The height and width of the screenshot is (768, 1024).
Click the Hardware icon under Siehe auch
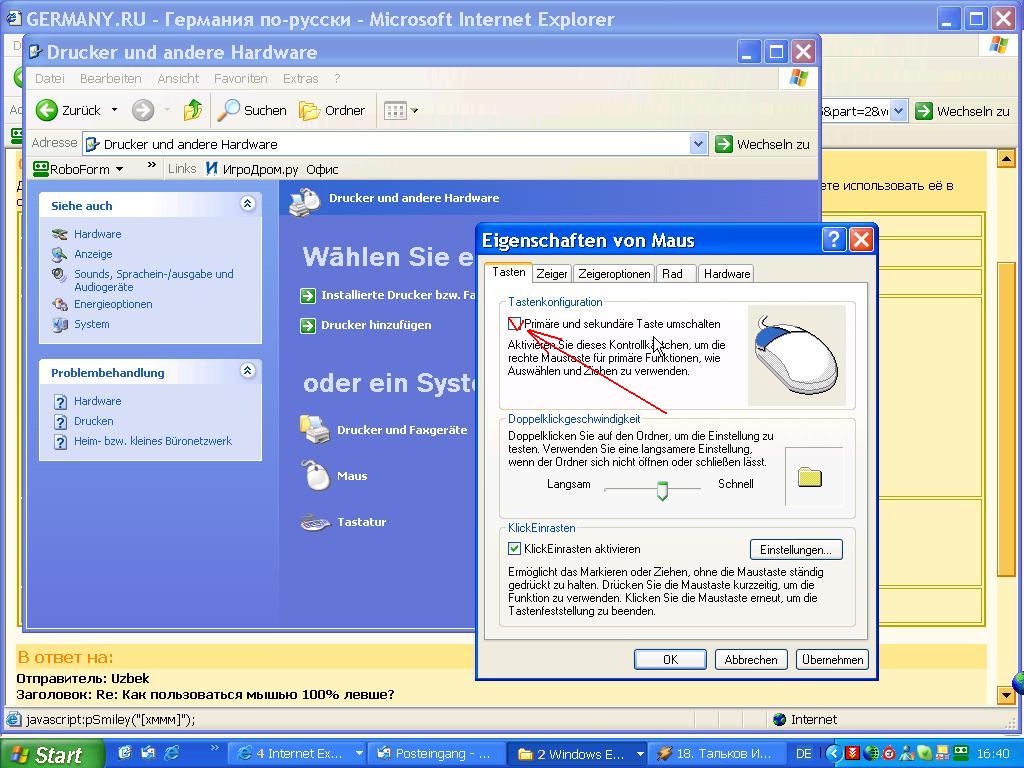[59, 234]
